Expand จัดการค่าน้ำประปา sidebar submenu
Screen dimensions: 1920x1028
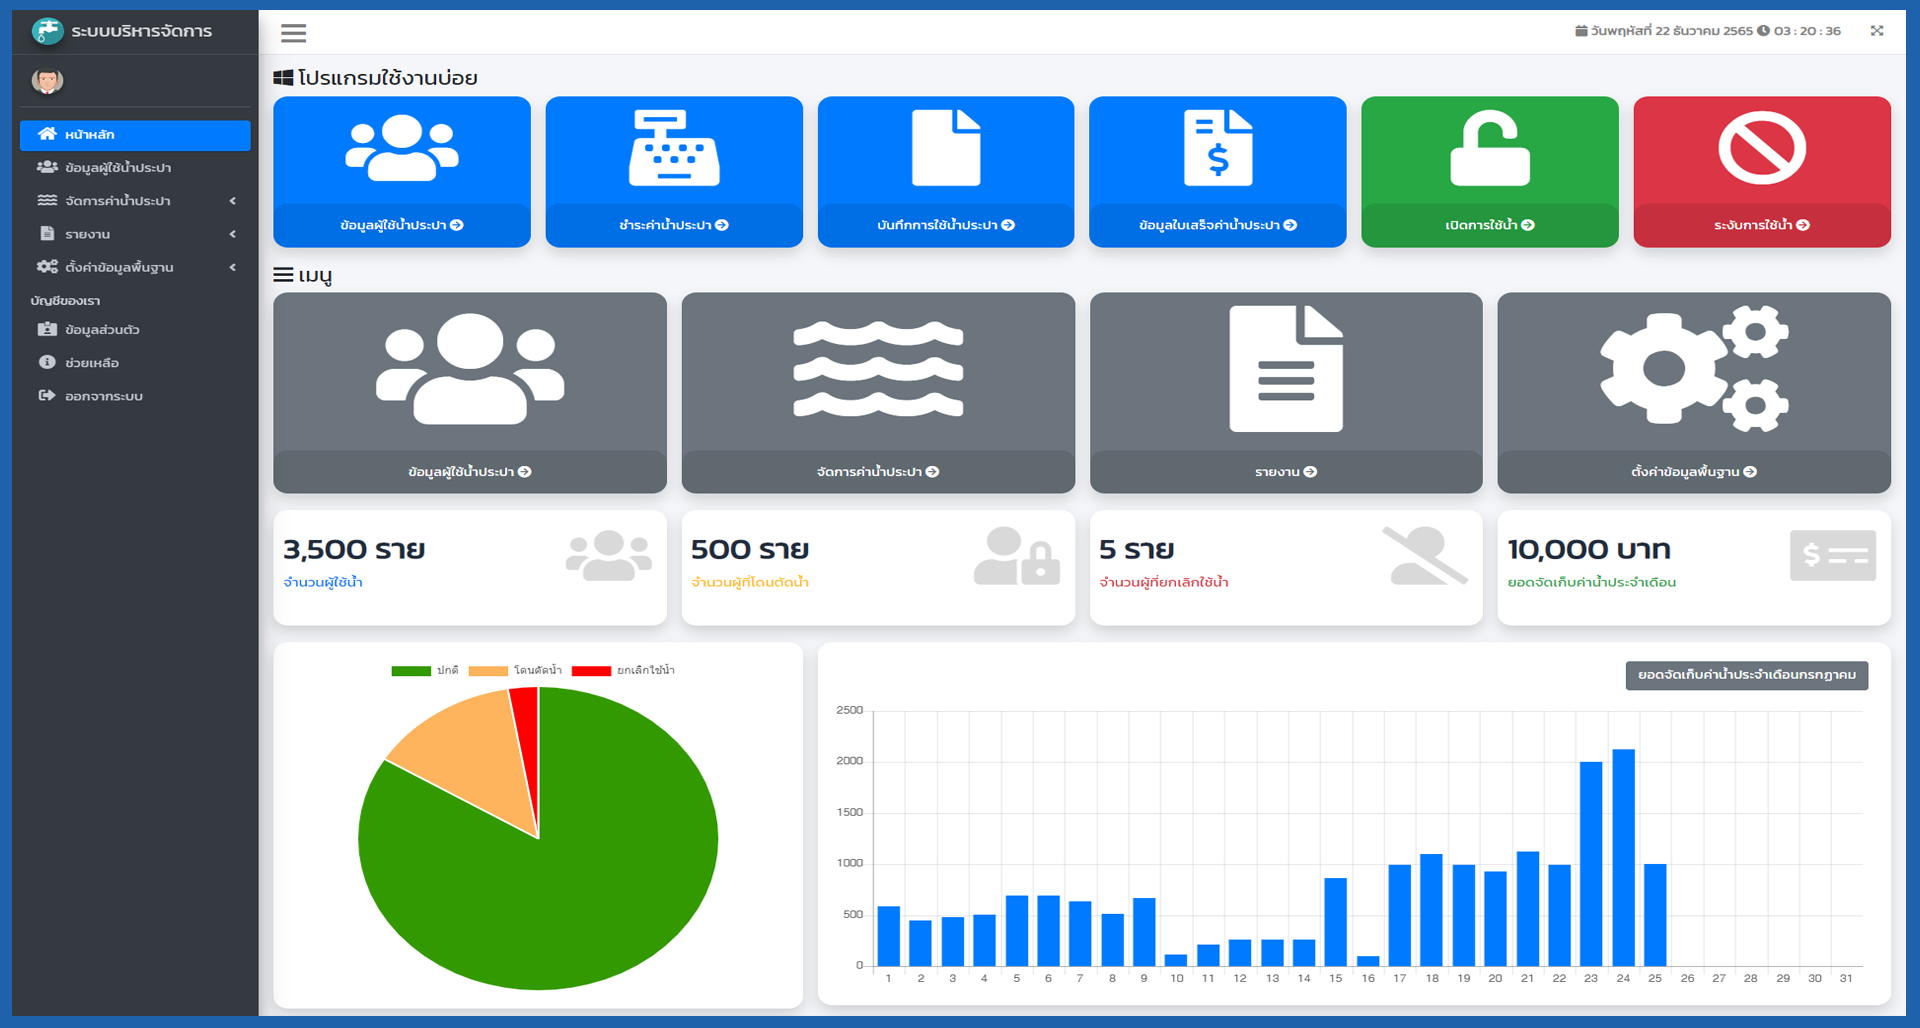135,201
